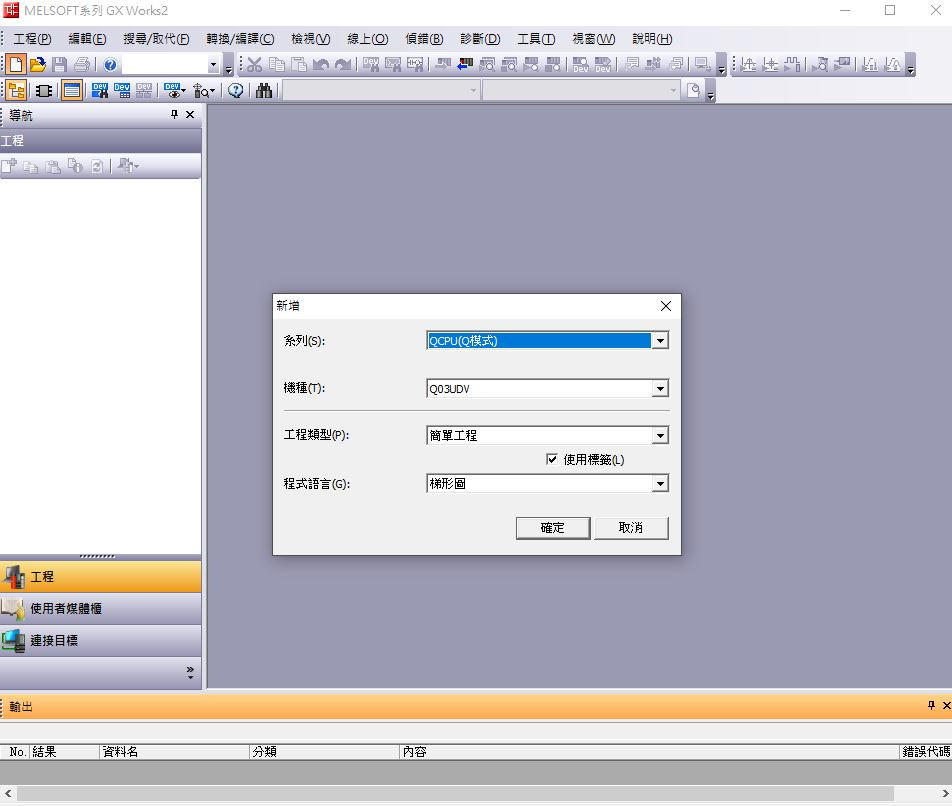Screen dimensions: 952x806
Task: Click the output panel horizontal scrollbar
Action: point(455,793)
